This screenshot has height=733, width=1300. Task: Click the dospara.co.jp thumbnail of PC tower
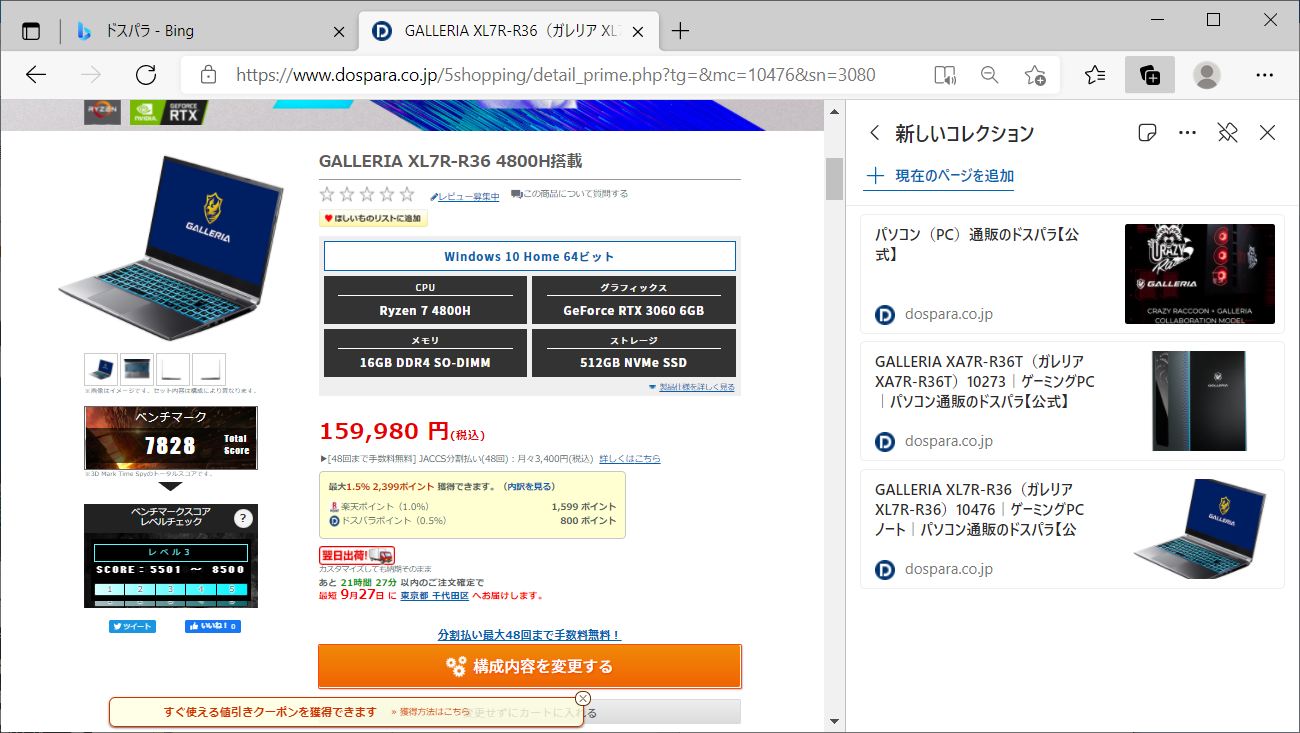pyautogui.click(x=1200, y=401)
